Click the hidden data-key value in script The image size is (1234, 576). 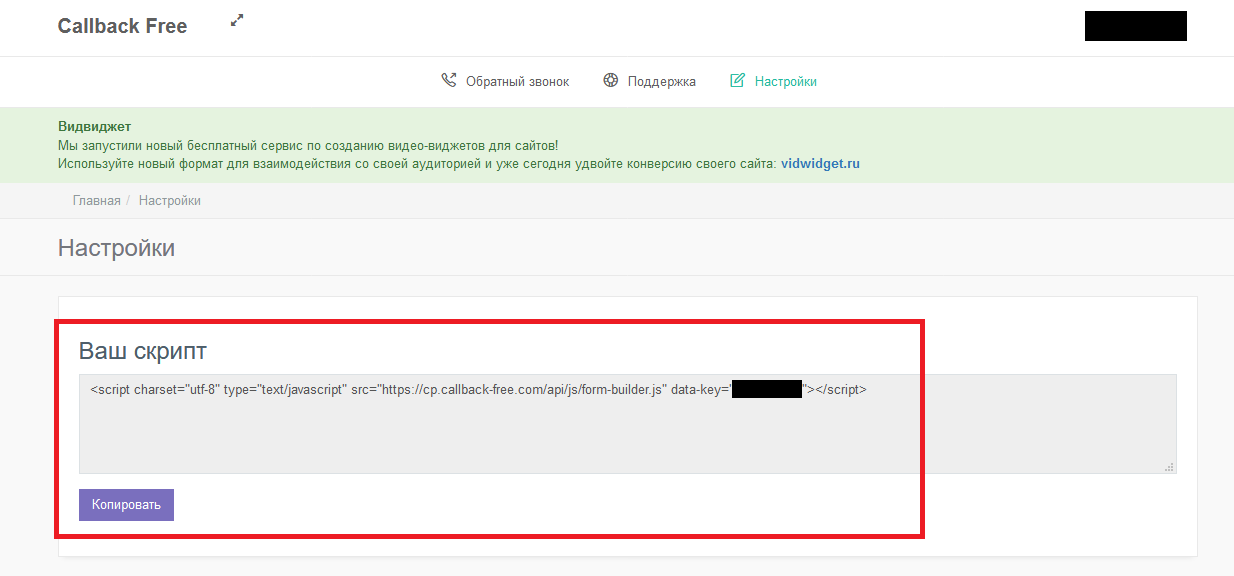[x=767, y=390]
